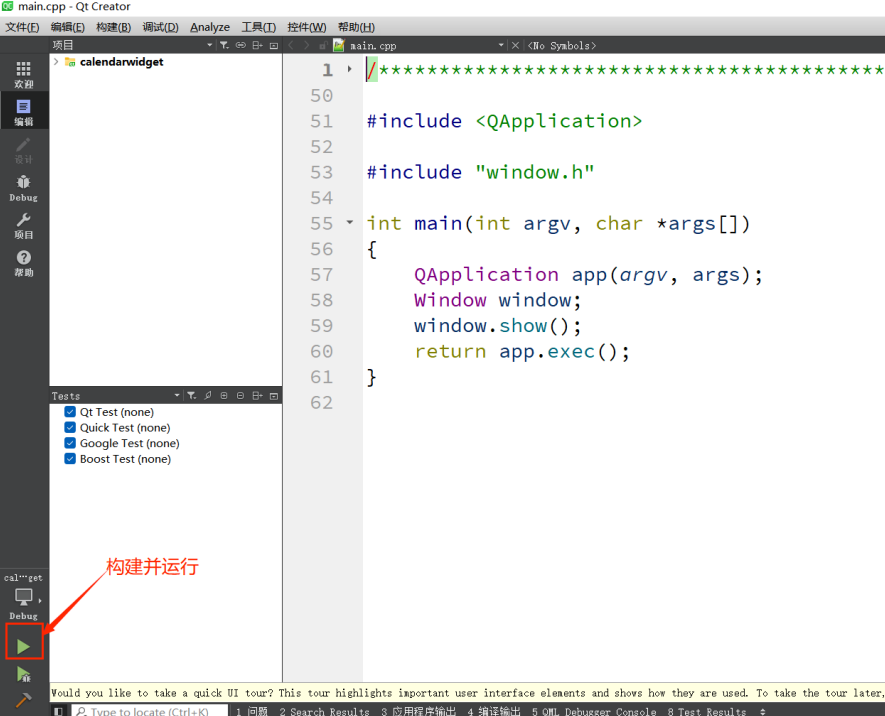Go back in editor navigation history
Screen dimensions: 885x716
(x=291, y=45)
